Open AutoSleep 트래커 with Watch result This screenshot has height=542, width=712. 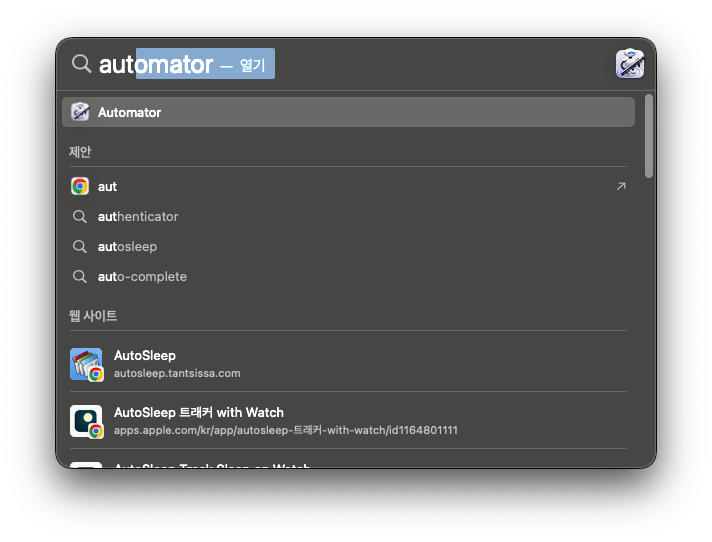[348, 420]
